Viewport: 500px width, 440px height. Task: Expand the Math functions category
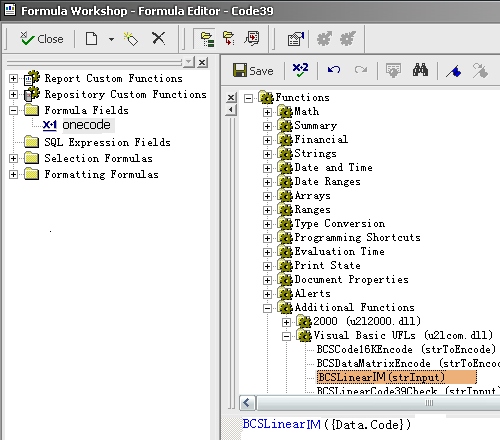click(267, 112)
